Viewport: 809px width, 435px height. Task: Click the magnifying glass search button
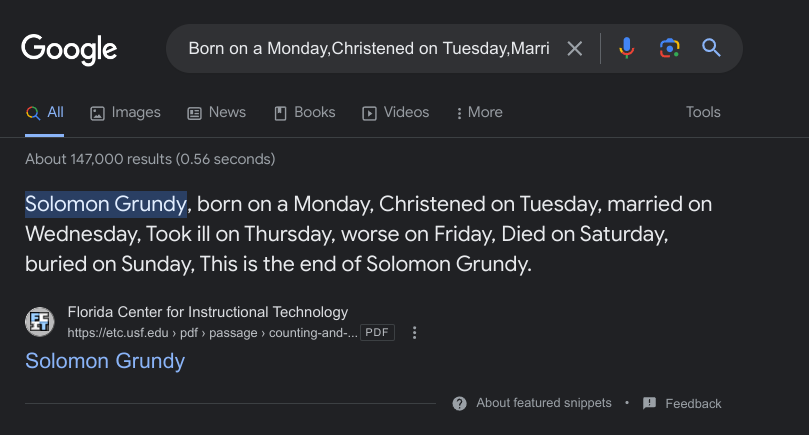pos(711,48)
